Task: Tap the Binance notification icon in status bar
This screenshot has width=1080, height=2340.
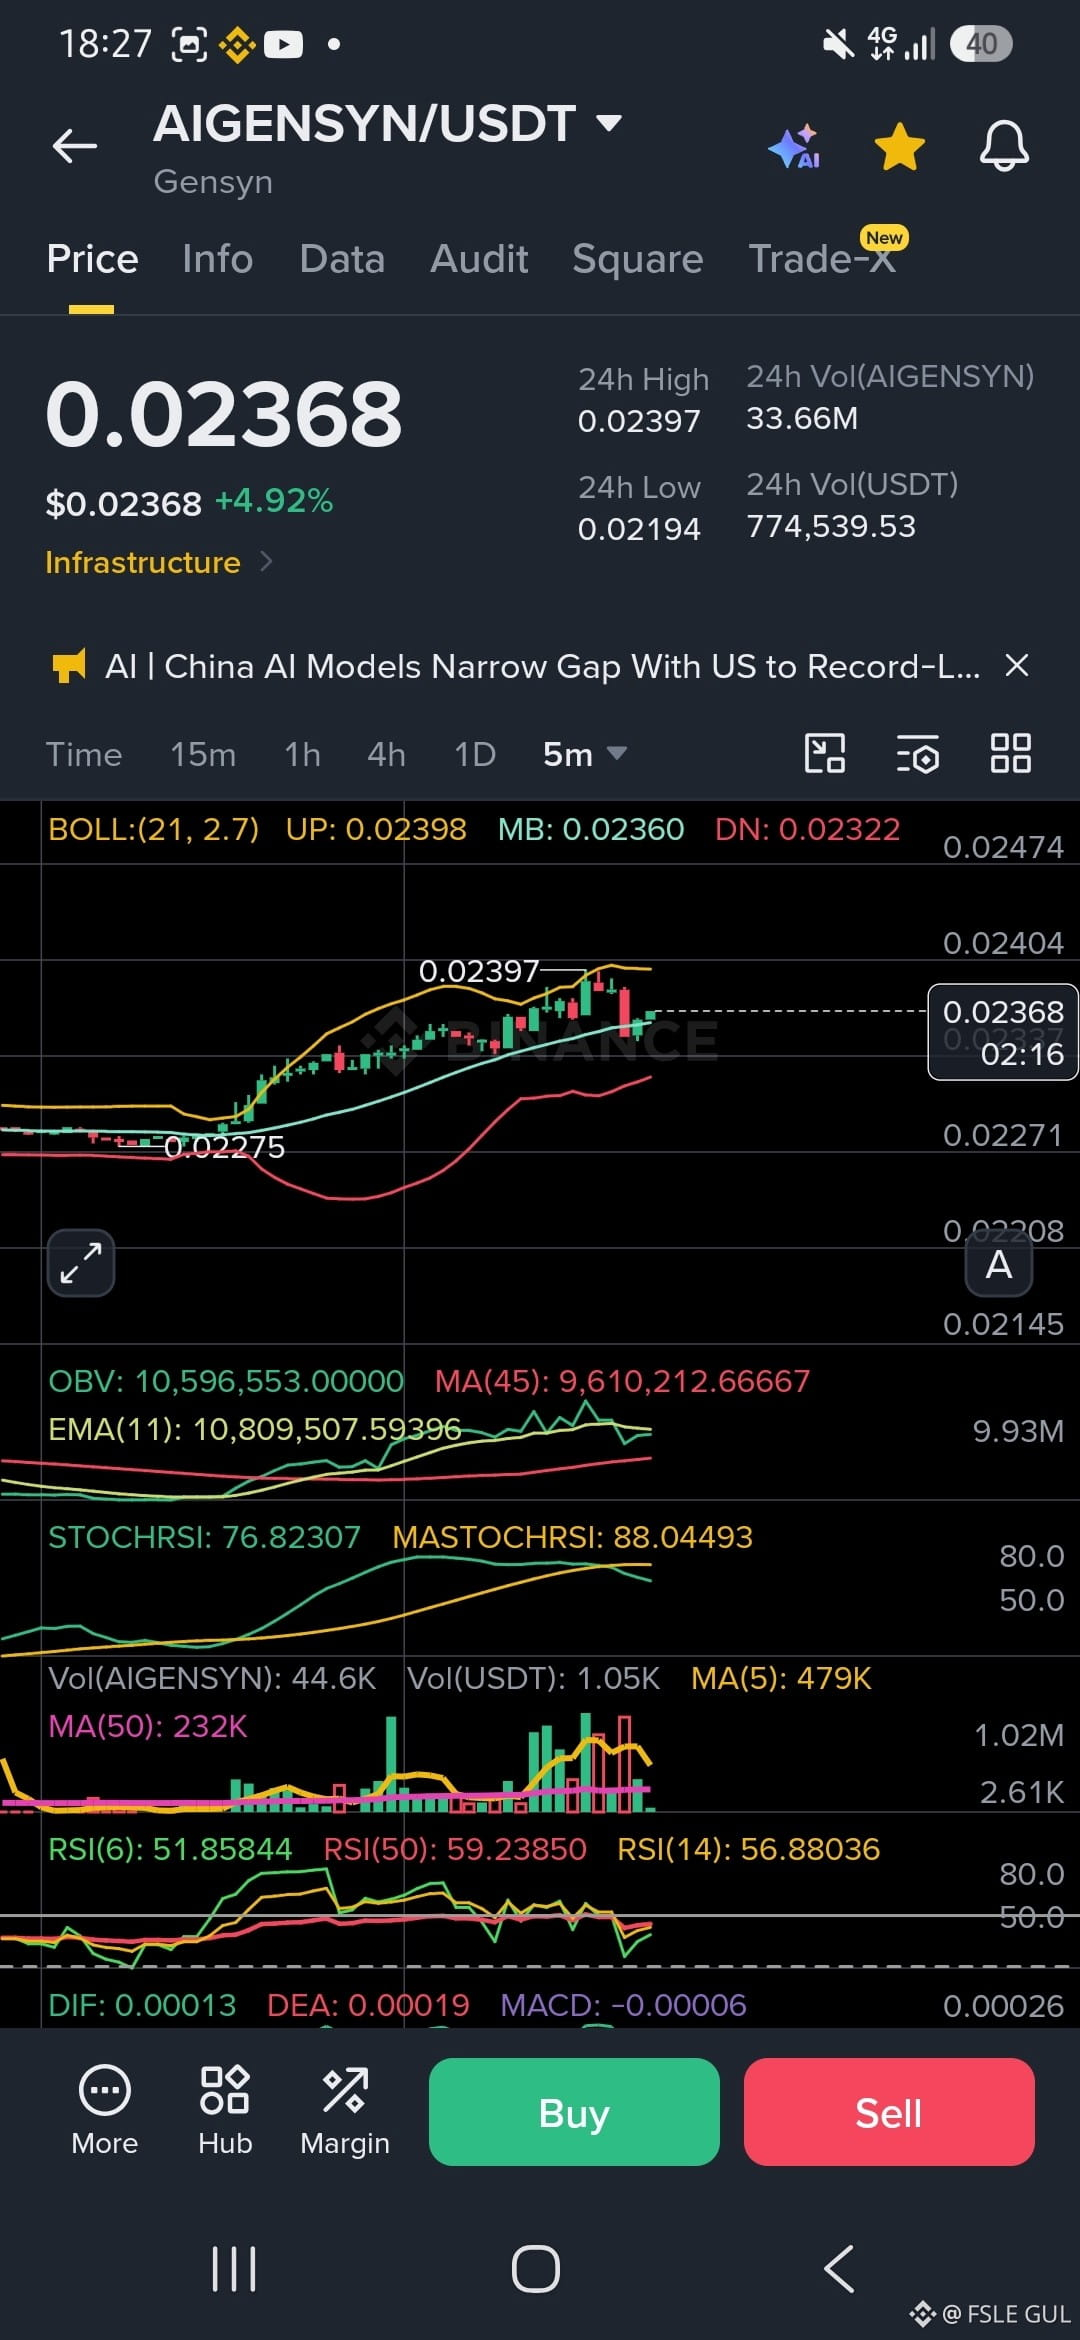Action: pyautogui.click(x=238, y=44)
